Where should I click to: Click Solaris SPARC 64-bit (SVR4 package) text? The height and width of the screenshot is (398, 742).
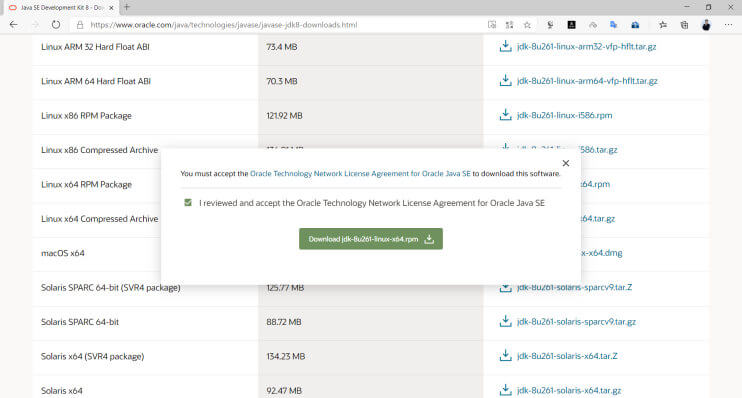pyautogui.click(x=110, y=288)
